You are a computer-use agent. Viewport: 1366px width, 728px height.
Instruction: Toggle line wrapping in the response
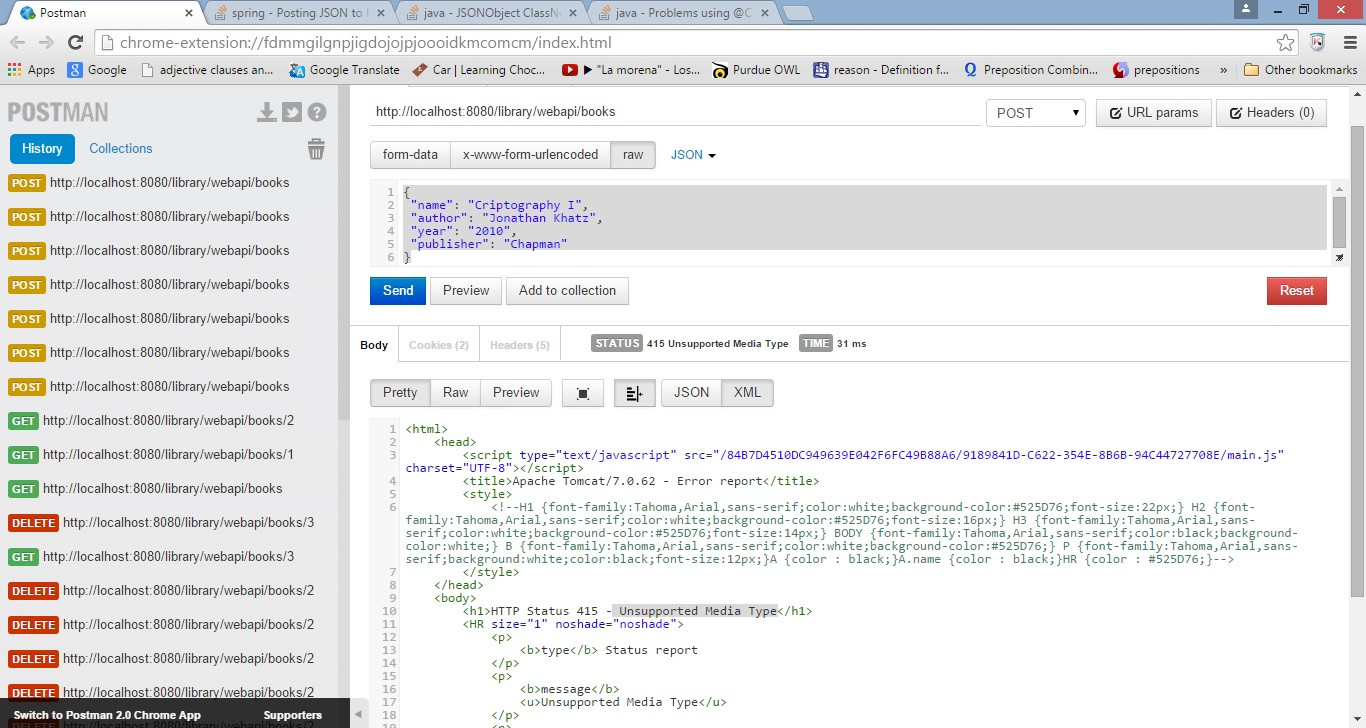click(x=634, y=393)
